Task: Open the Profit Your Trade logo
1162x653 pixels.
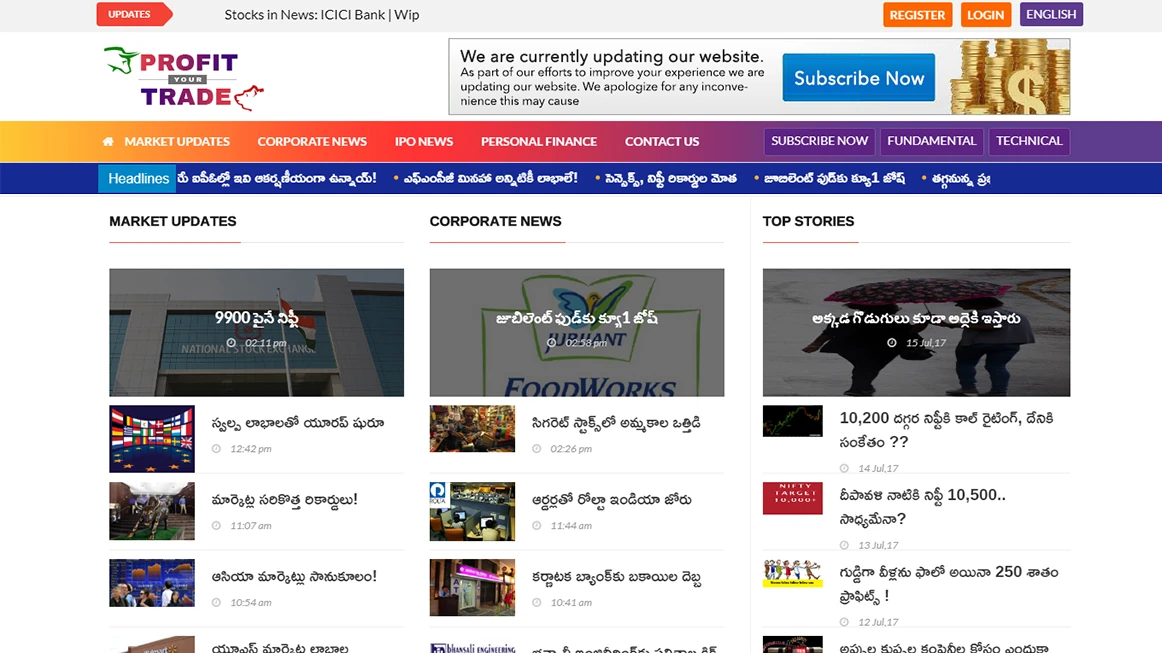Action: [x=184, y=79]
